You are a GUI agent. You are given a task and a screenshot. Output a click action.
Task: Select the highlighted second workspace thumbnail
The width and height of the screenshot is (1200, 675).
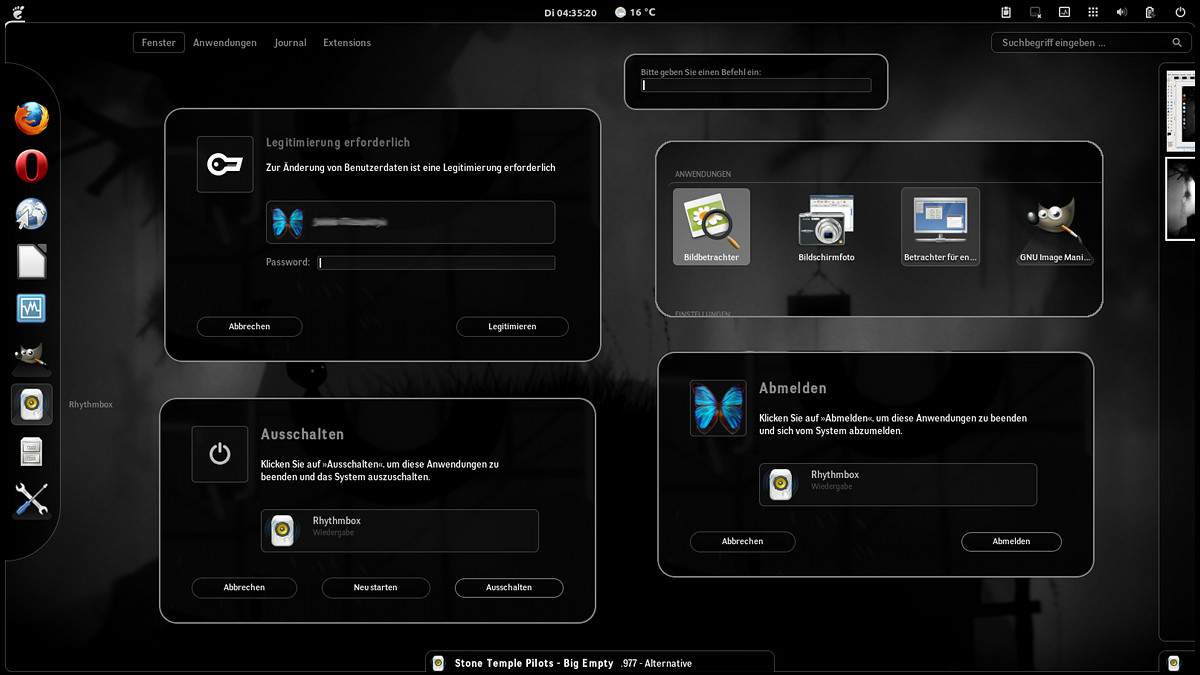1181,198
